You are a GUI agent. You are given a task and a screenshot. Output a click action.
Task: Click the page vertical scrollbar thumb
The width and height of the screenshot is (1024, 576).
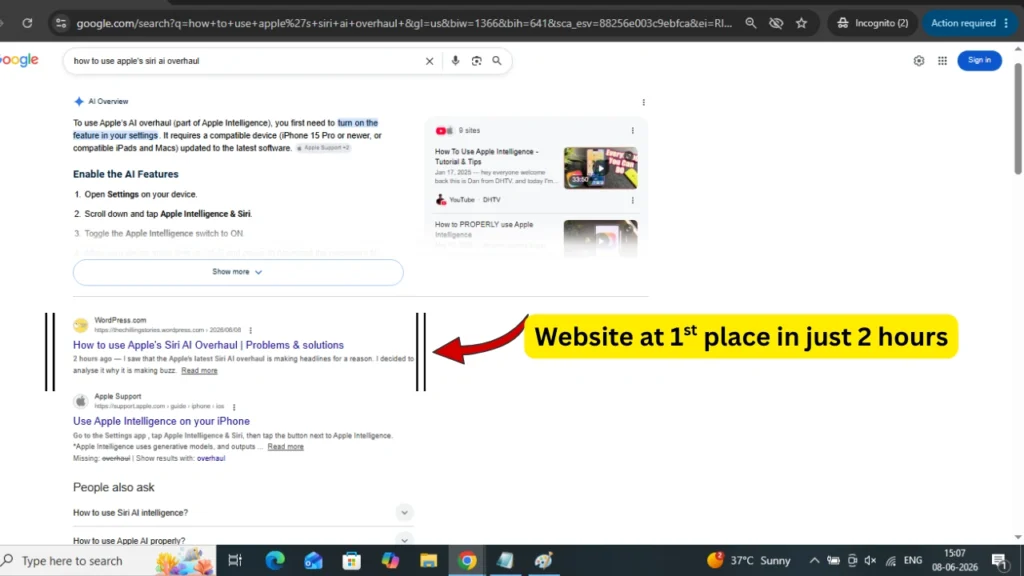1017,118
